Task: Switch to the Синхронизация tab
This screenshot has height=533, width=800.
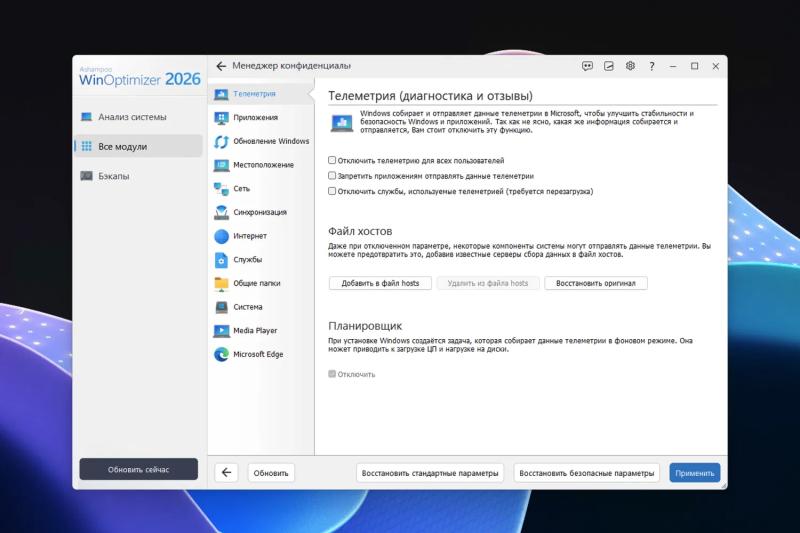Action: point(261,213)
